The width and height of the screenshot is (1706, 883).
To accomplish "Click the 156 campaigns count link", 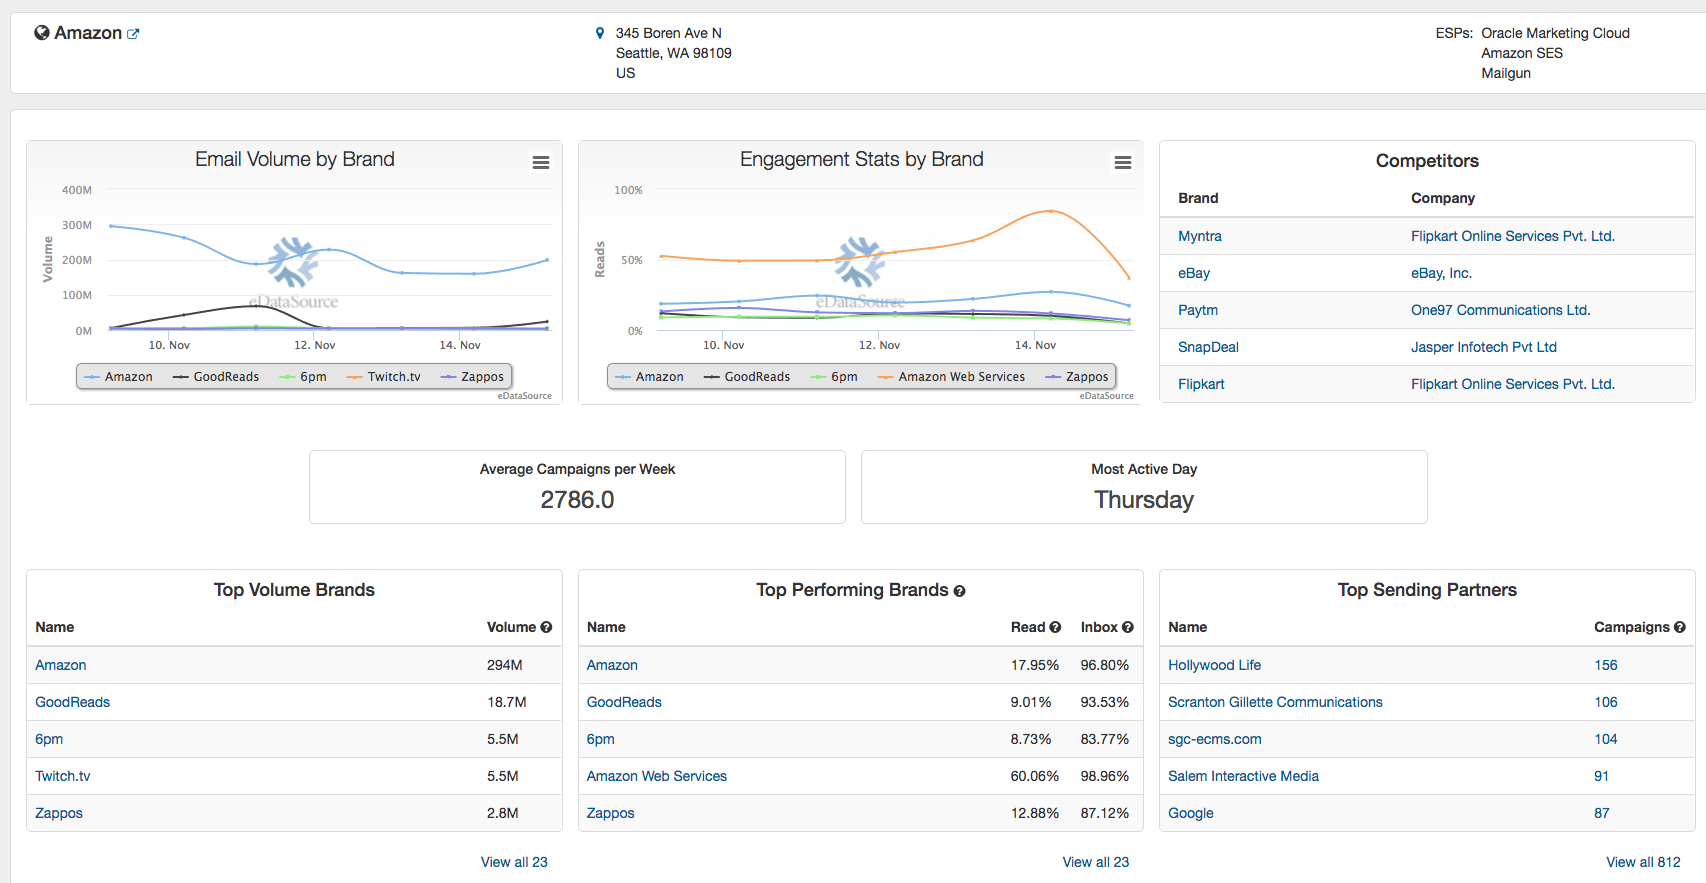I will (x=1606, y=665).
